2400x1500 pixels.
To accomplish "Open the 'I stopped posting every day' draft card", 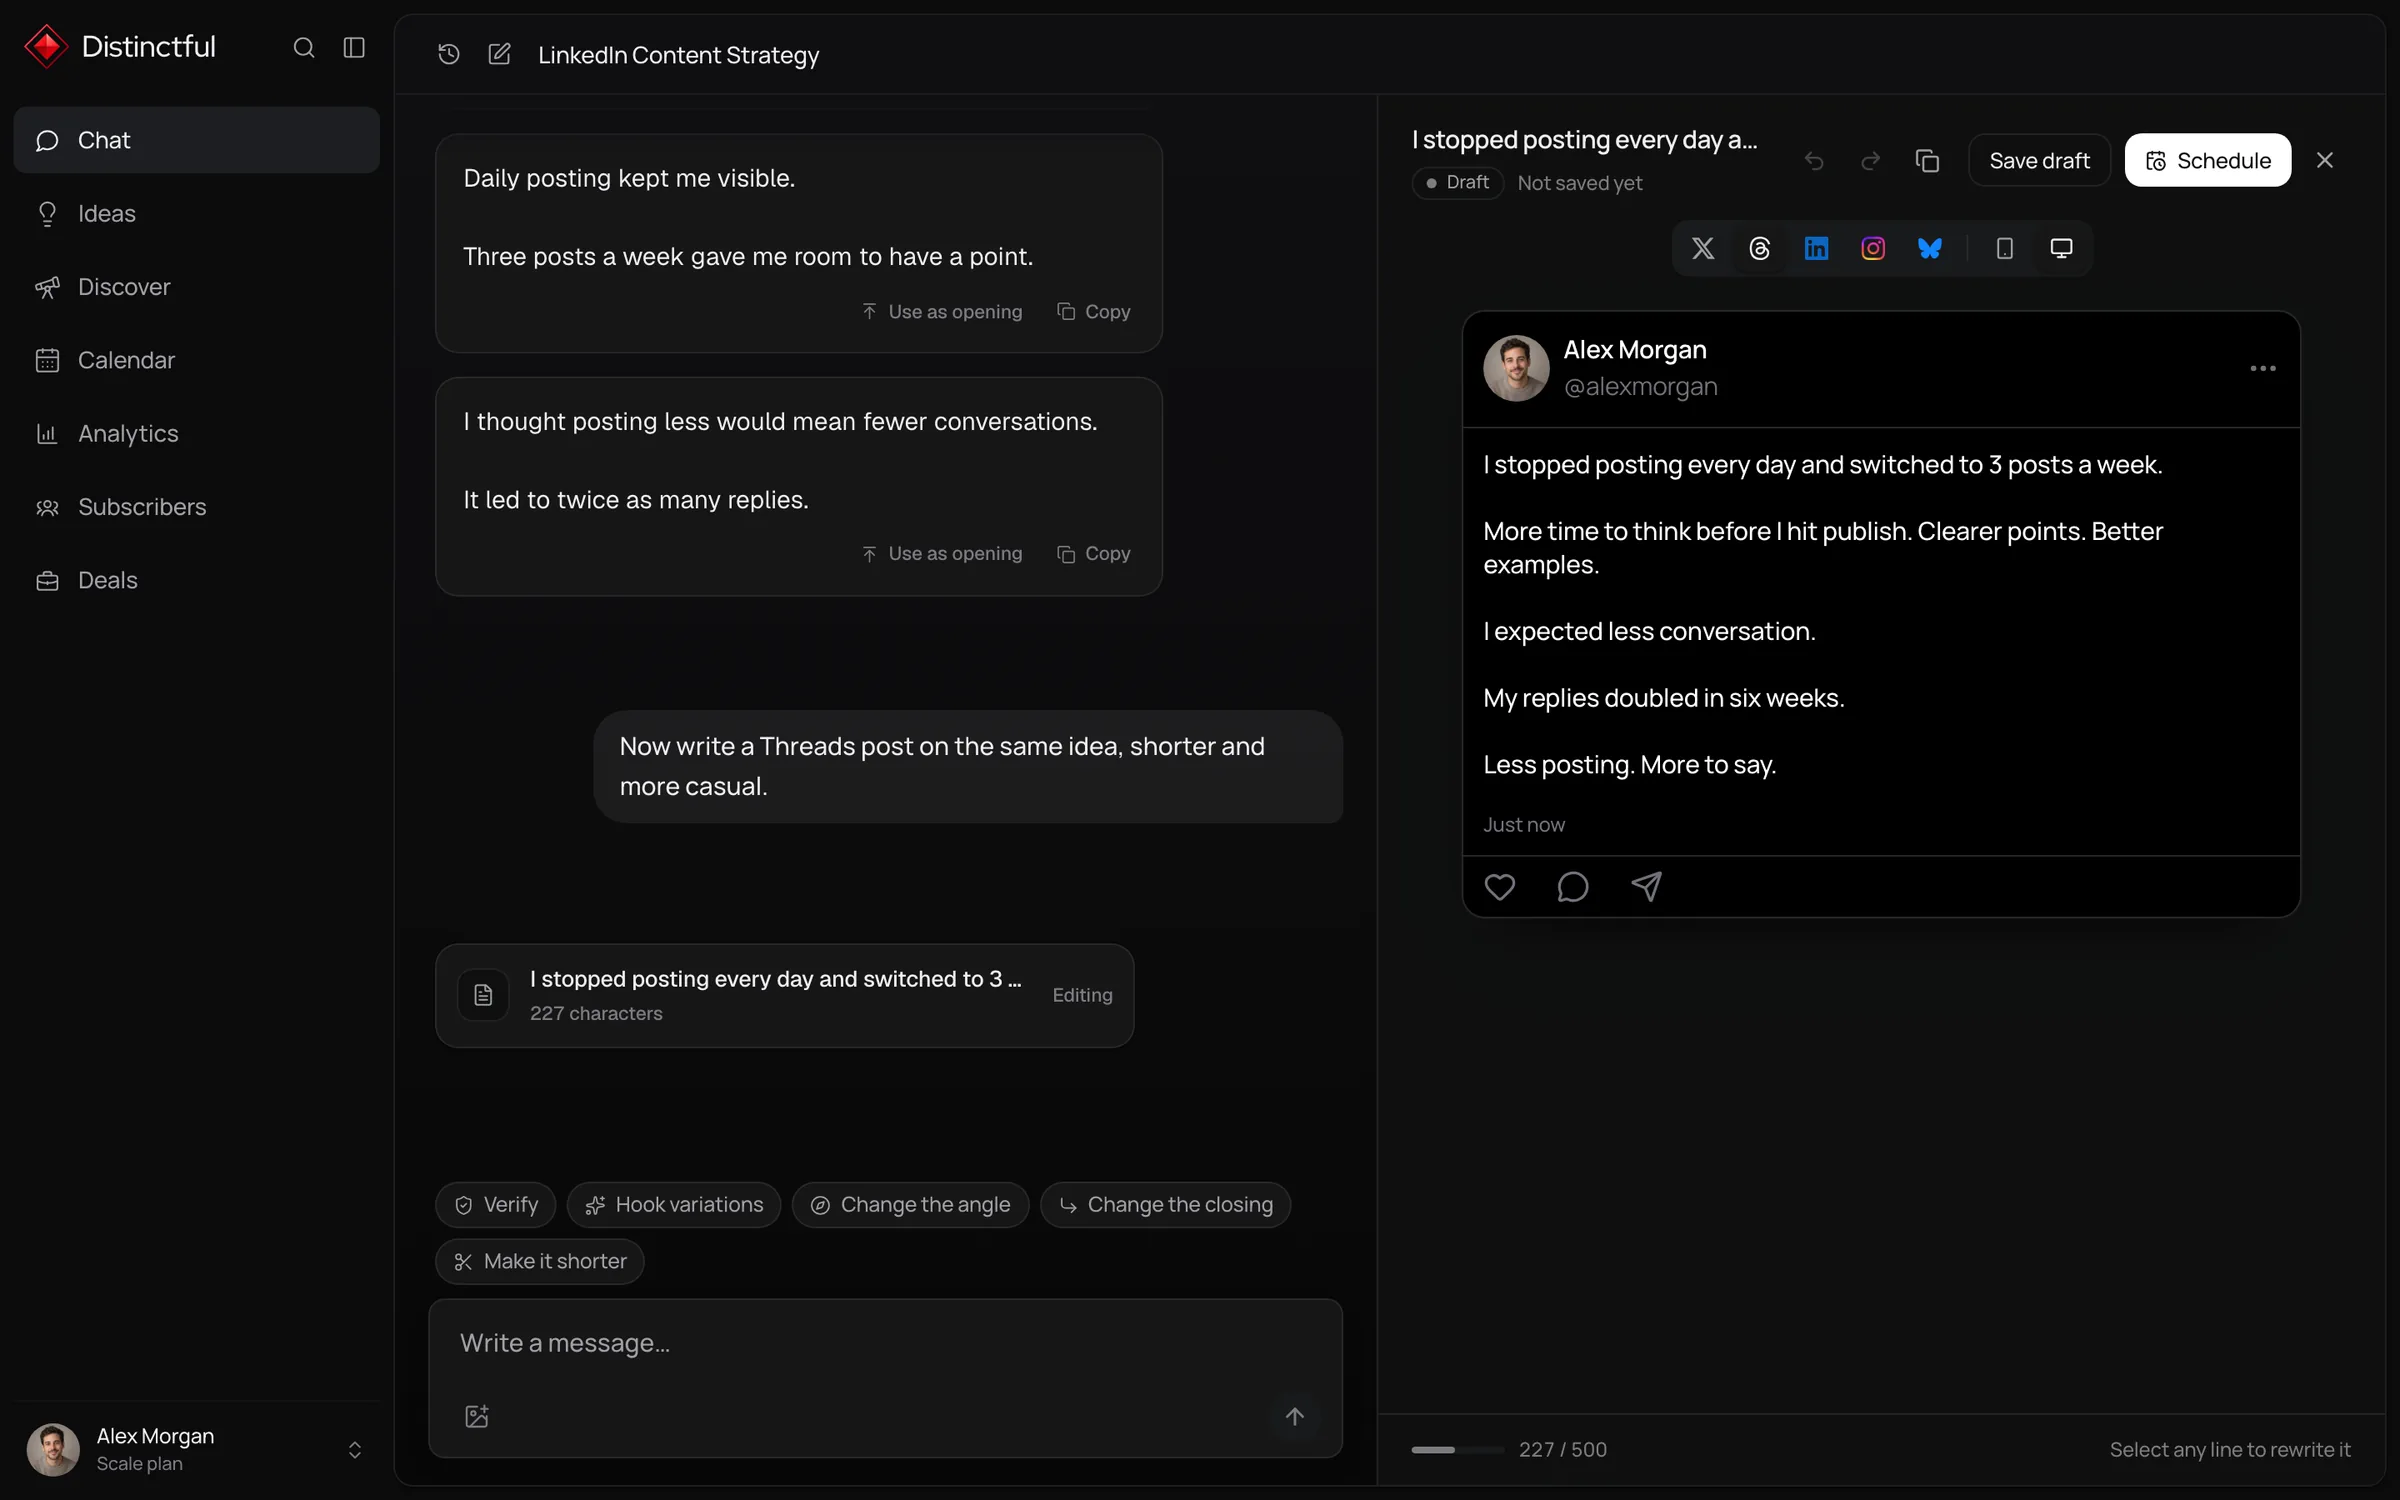I will tap(785, 996).
